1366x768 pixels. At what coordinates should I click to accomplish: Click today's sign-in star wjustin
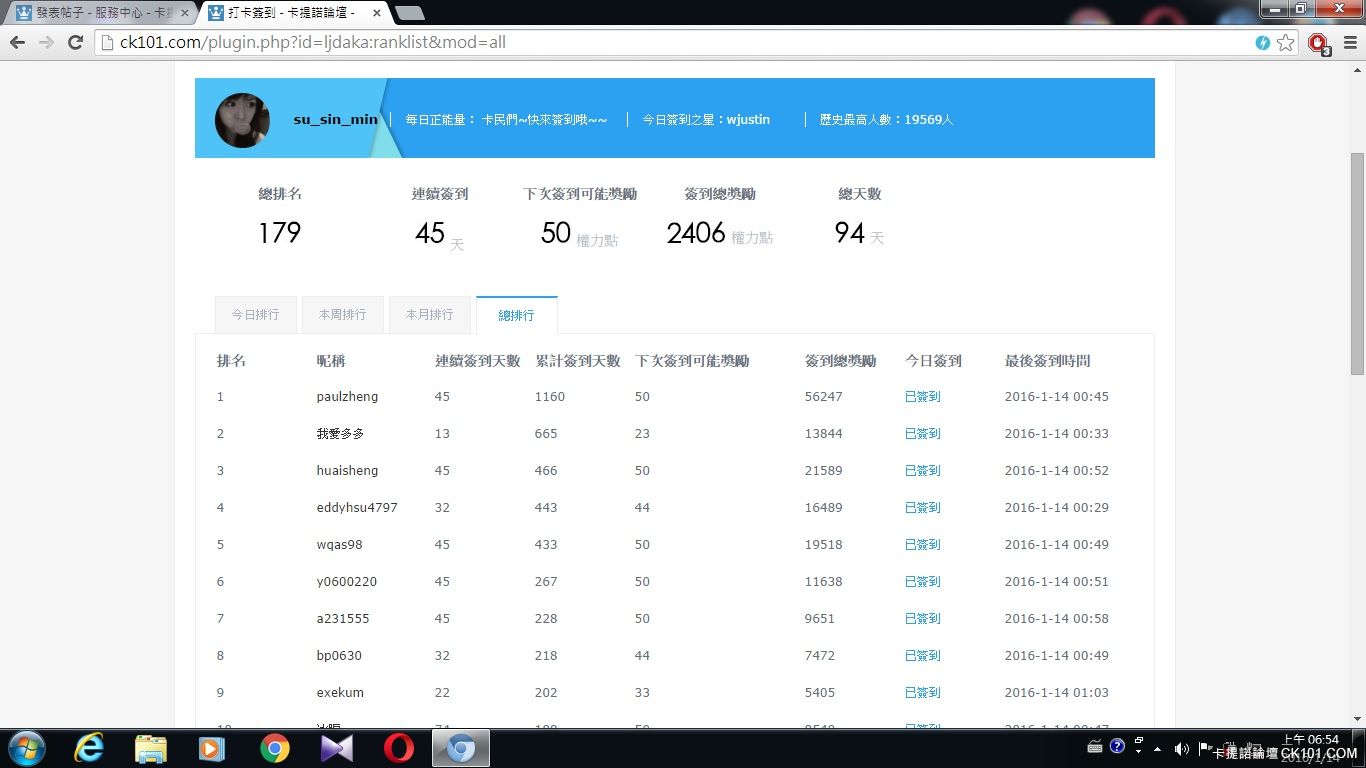click(748, 119)
